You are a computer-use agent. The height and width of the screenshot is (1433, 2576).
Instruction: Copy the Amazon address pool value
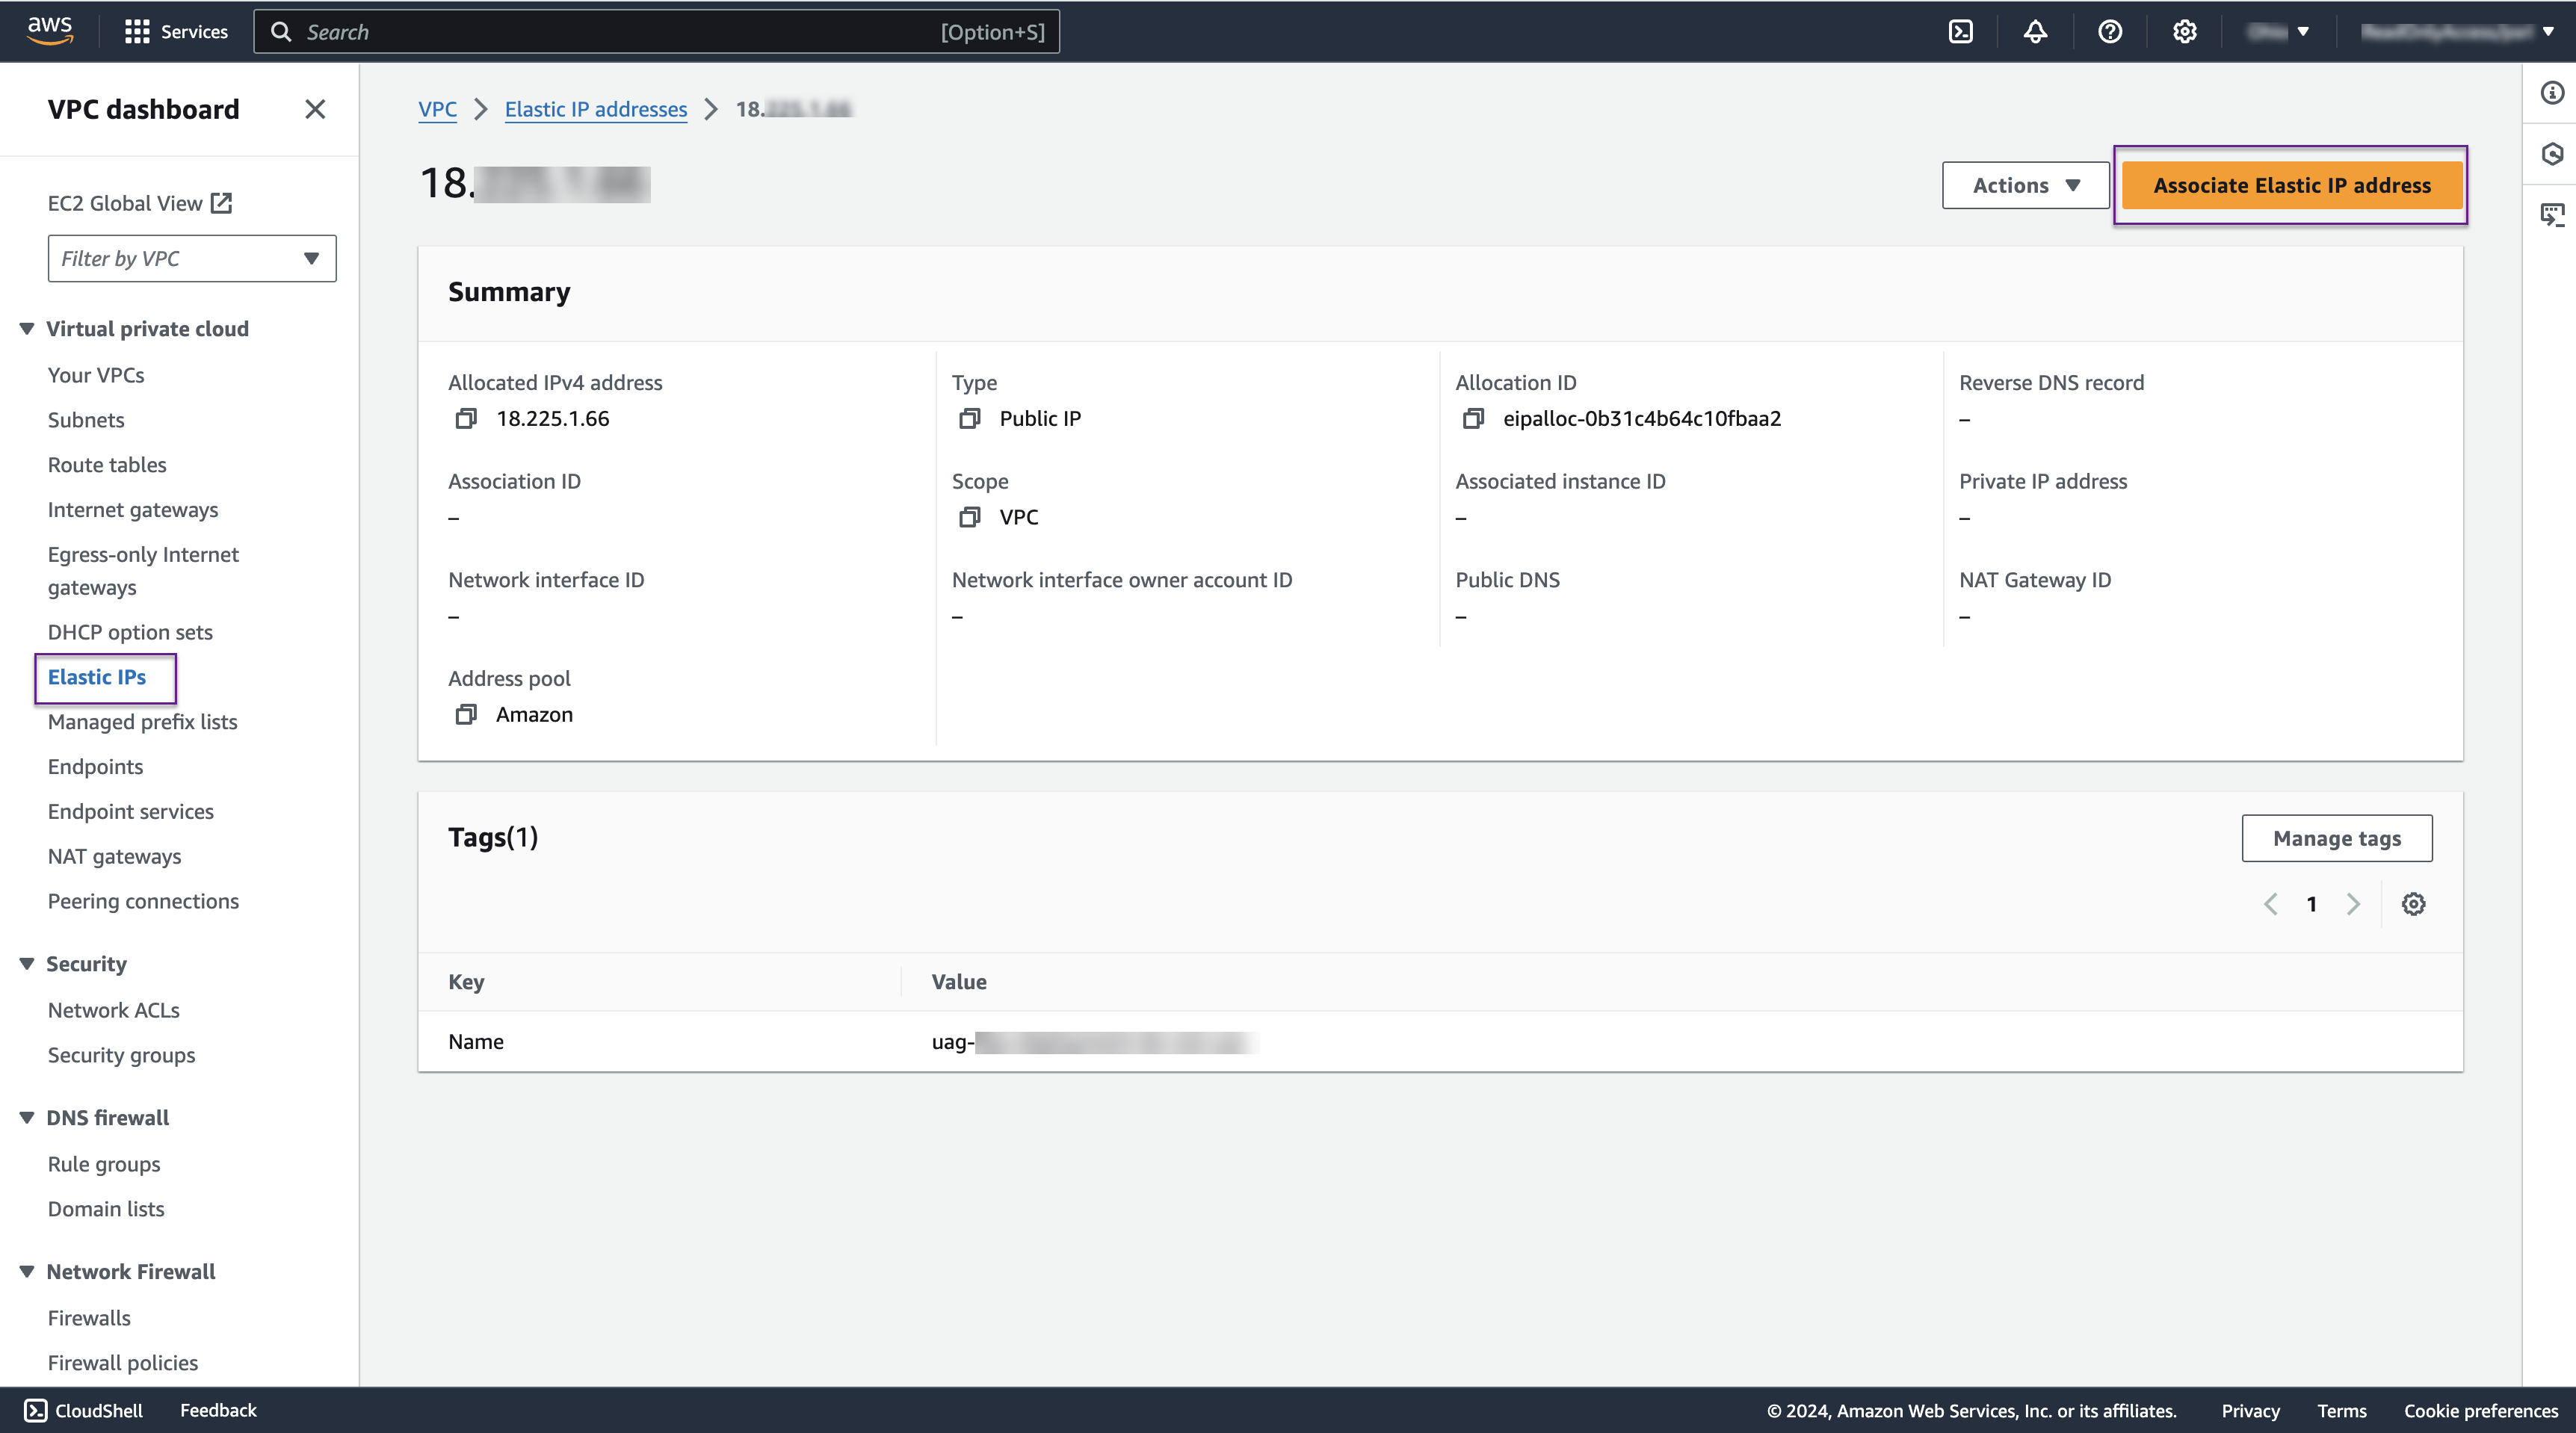pyautogui.click(x=466, y=714)
